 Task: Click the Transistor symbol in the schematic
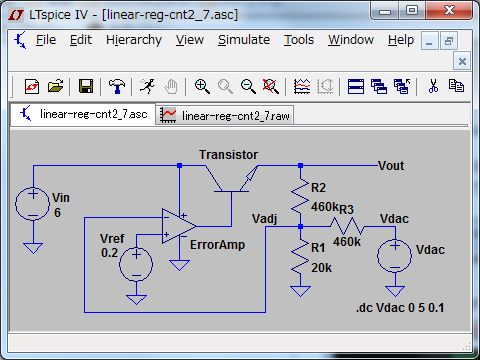point(232,179)
